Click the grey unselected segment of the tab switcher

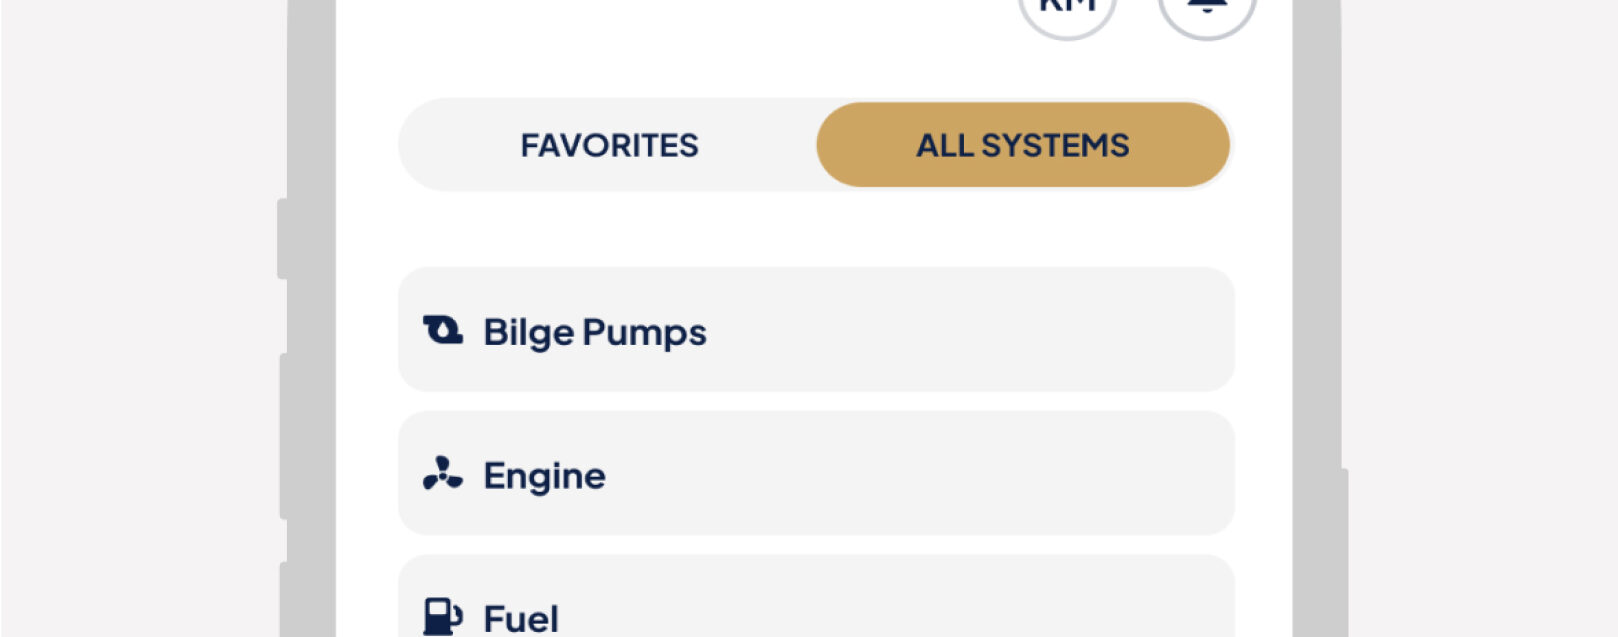pos(609,146)
